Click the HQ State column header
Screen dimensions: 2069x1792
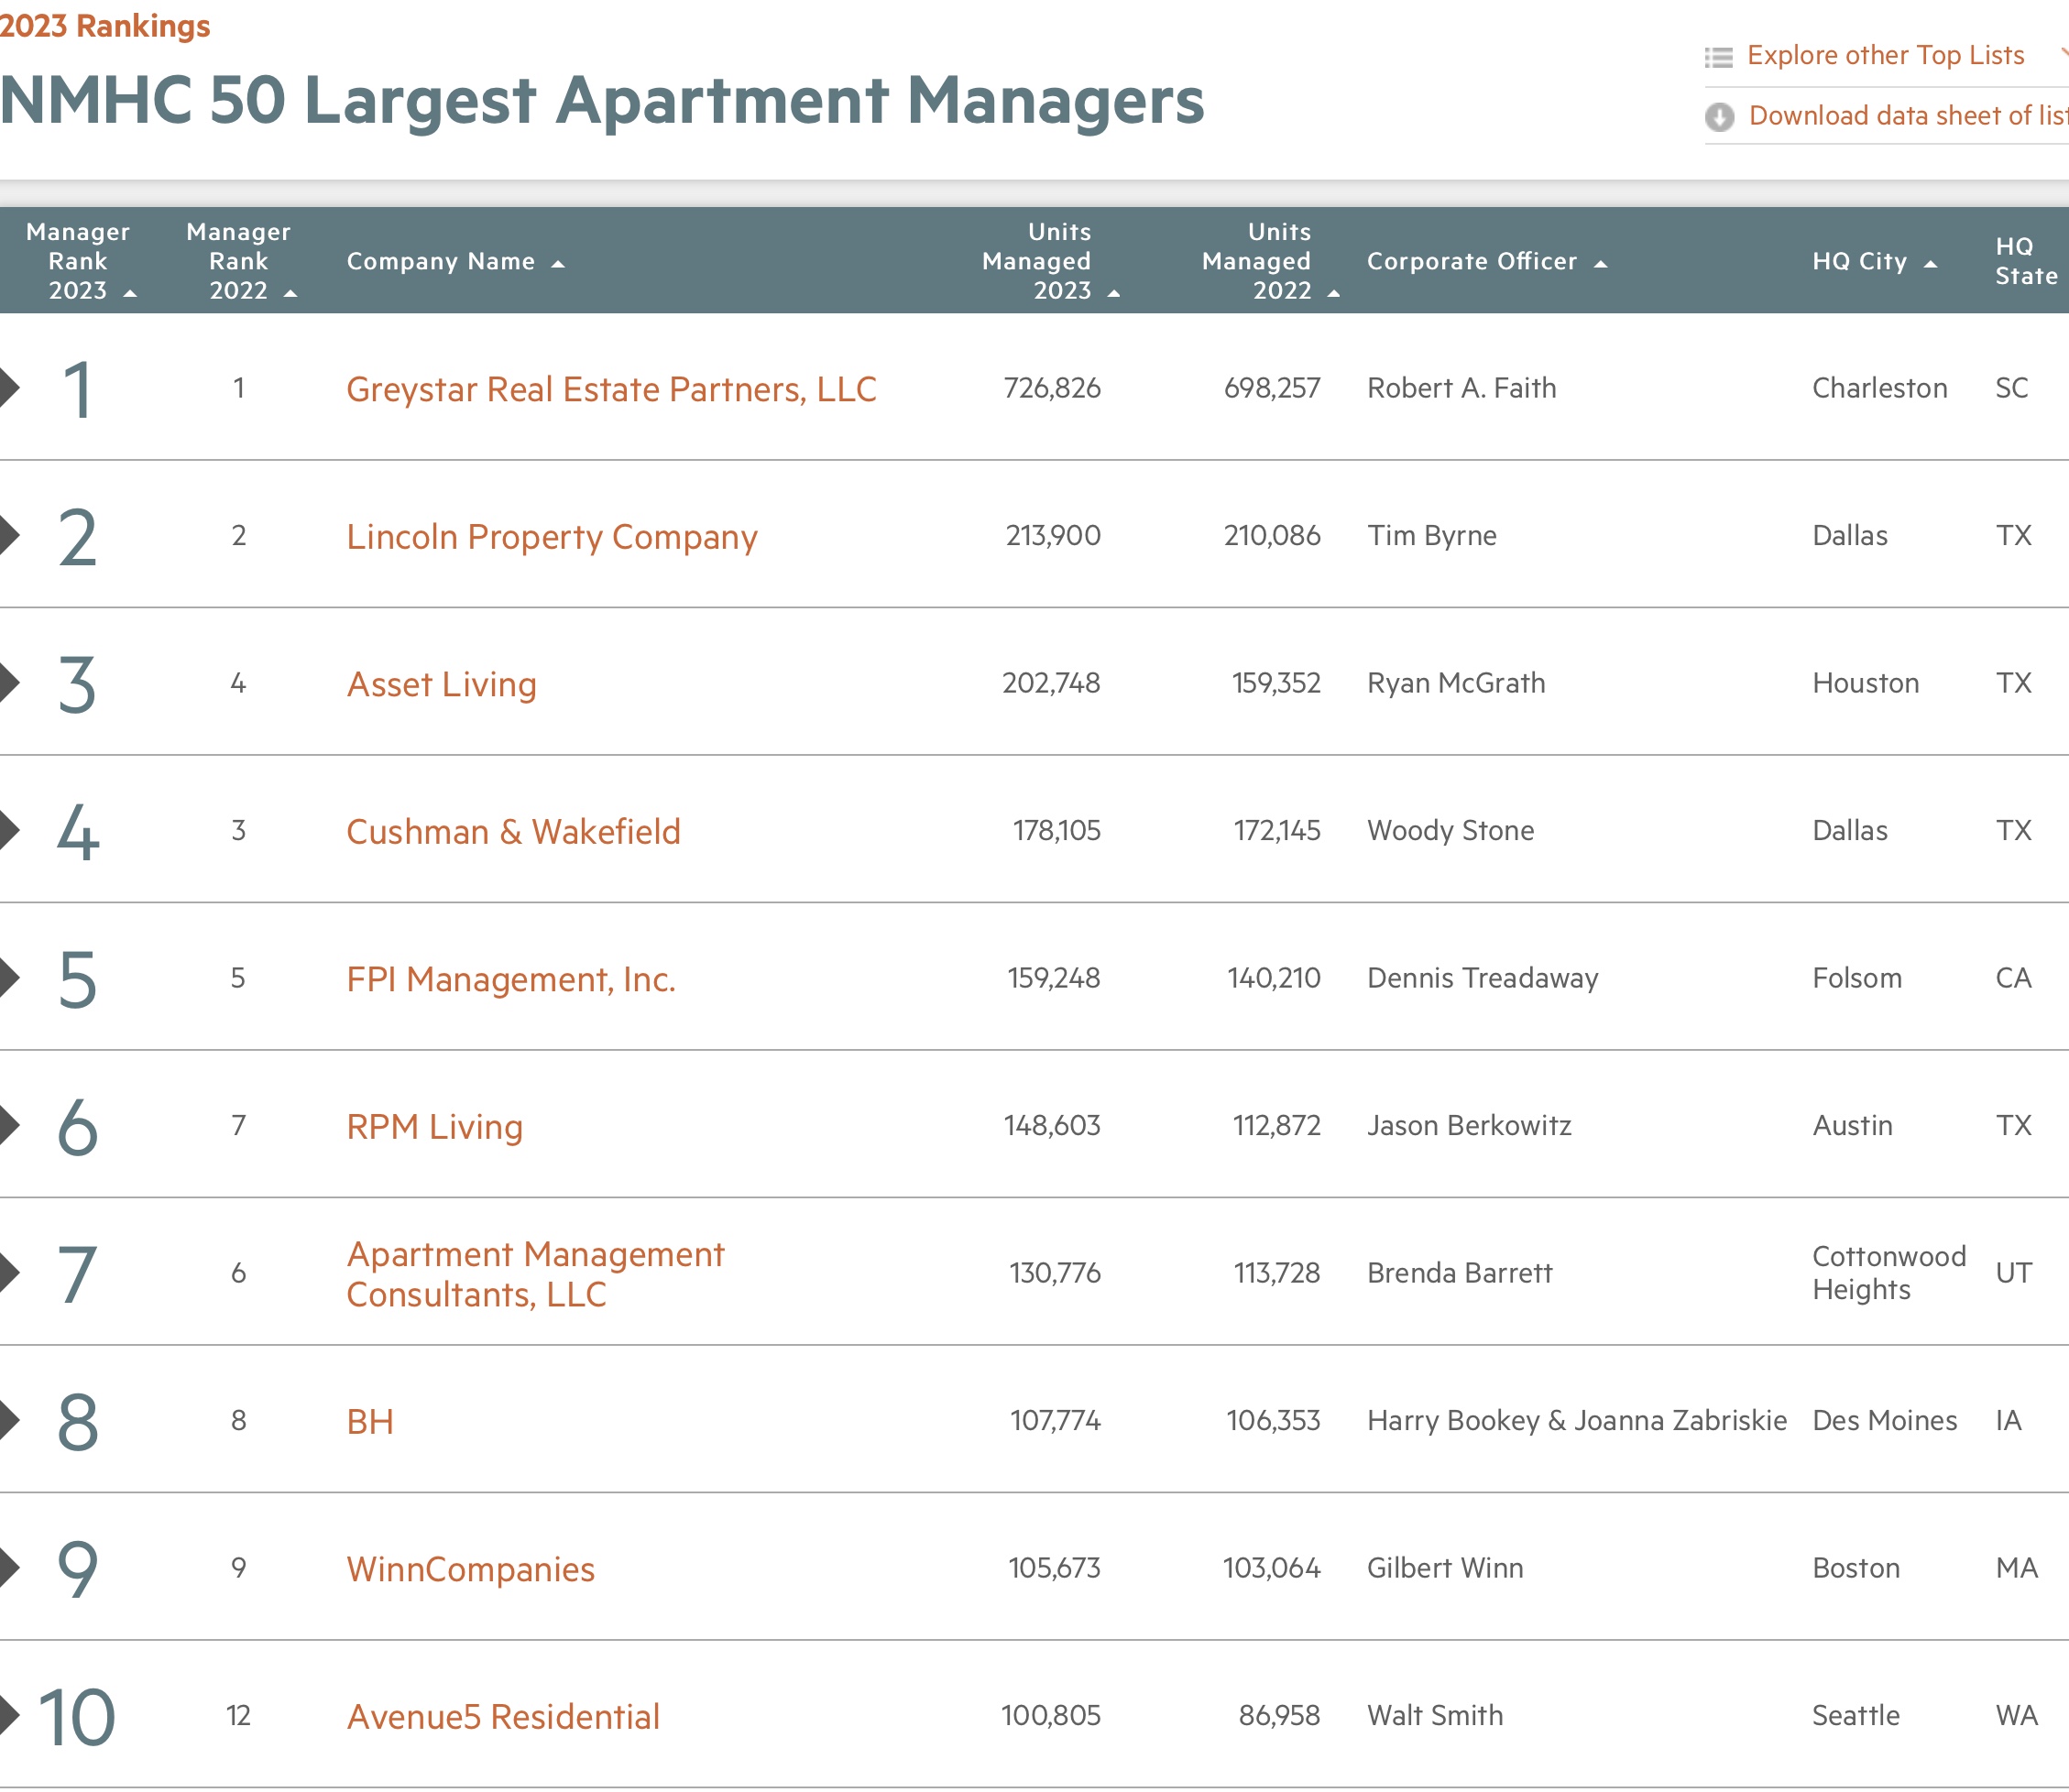2026,261
